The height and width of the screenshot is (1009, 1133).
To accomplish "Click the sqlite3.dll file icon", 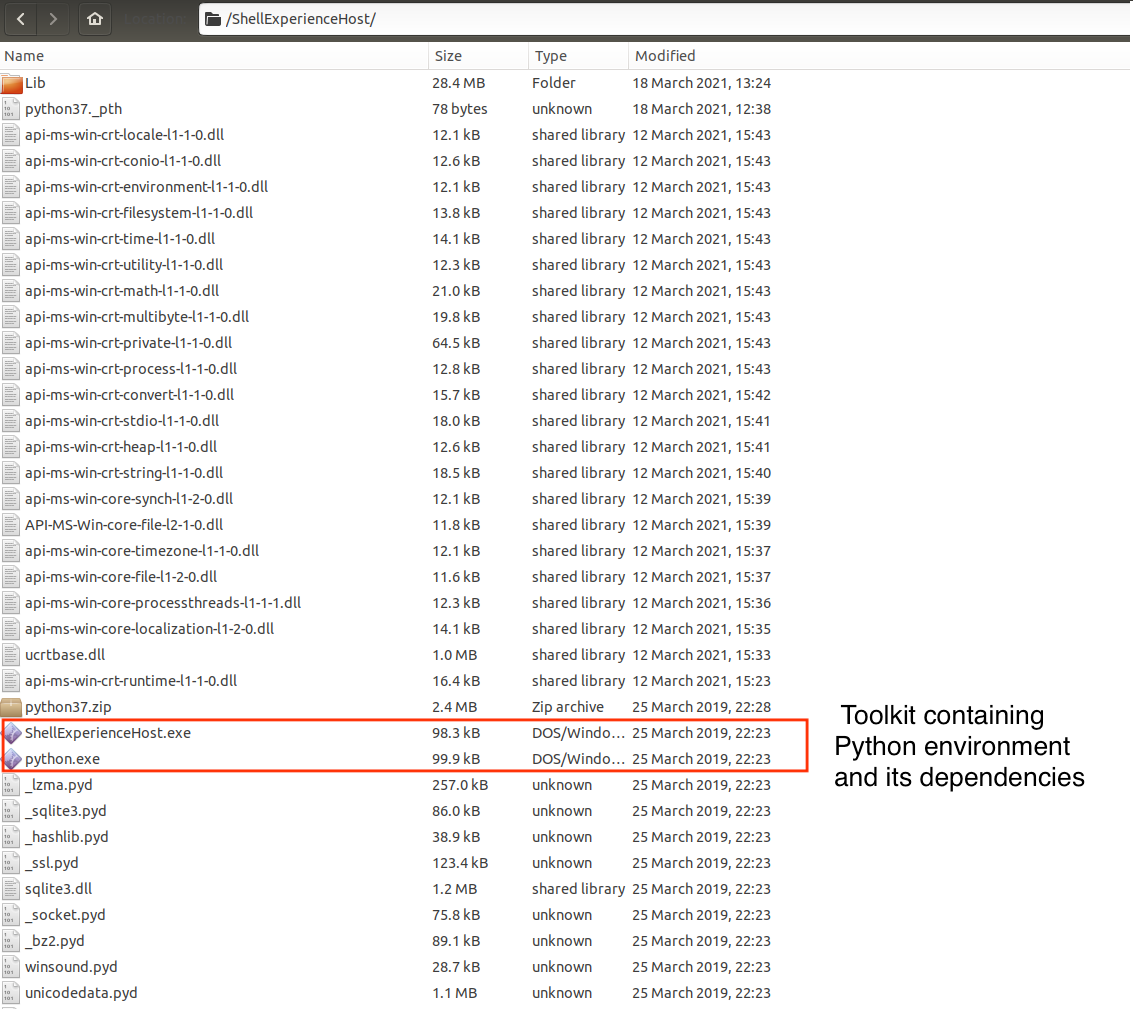I will click(11, 890).
